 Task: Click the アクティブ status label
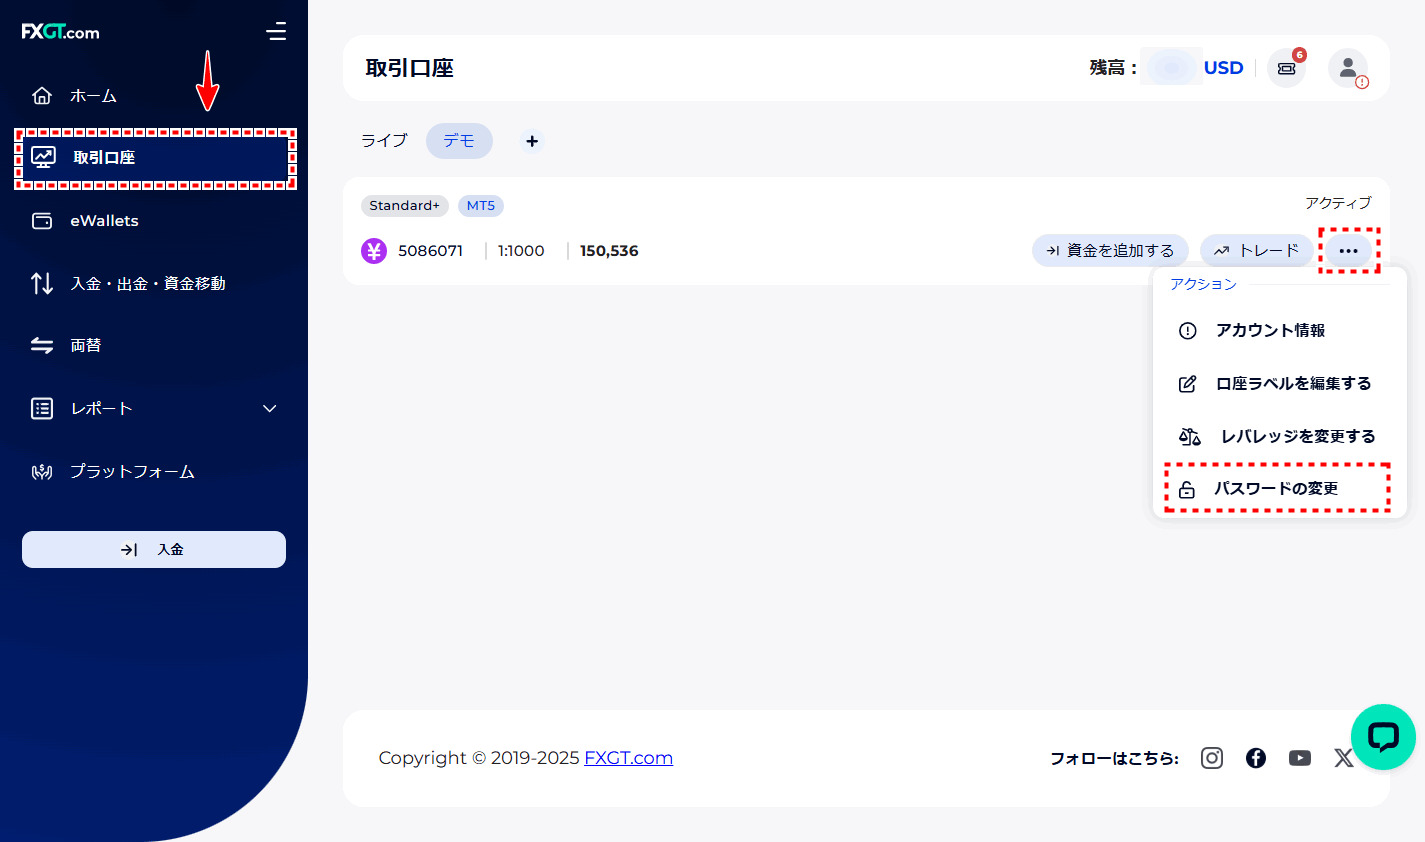[1338, 203]
